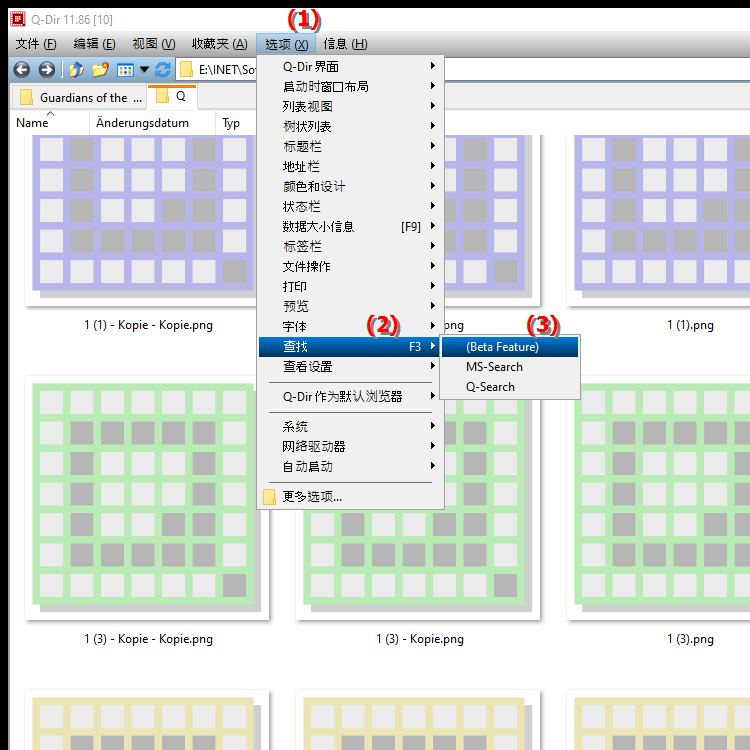The height and width of the screenshot is (750, 750).
Task: Click the Q-Dir application logo icon
Action: coord(18,19)
